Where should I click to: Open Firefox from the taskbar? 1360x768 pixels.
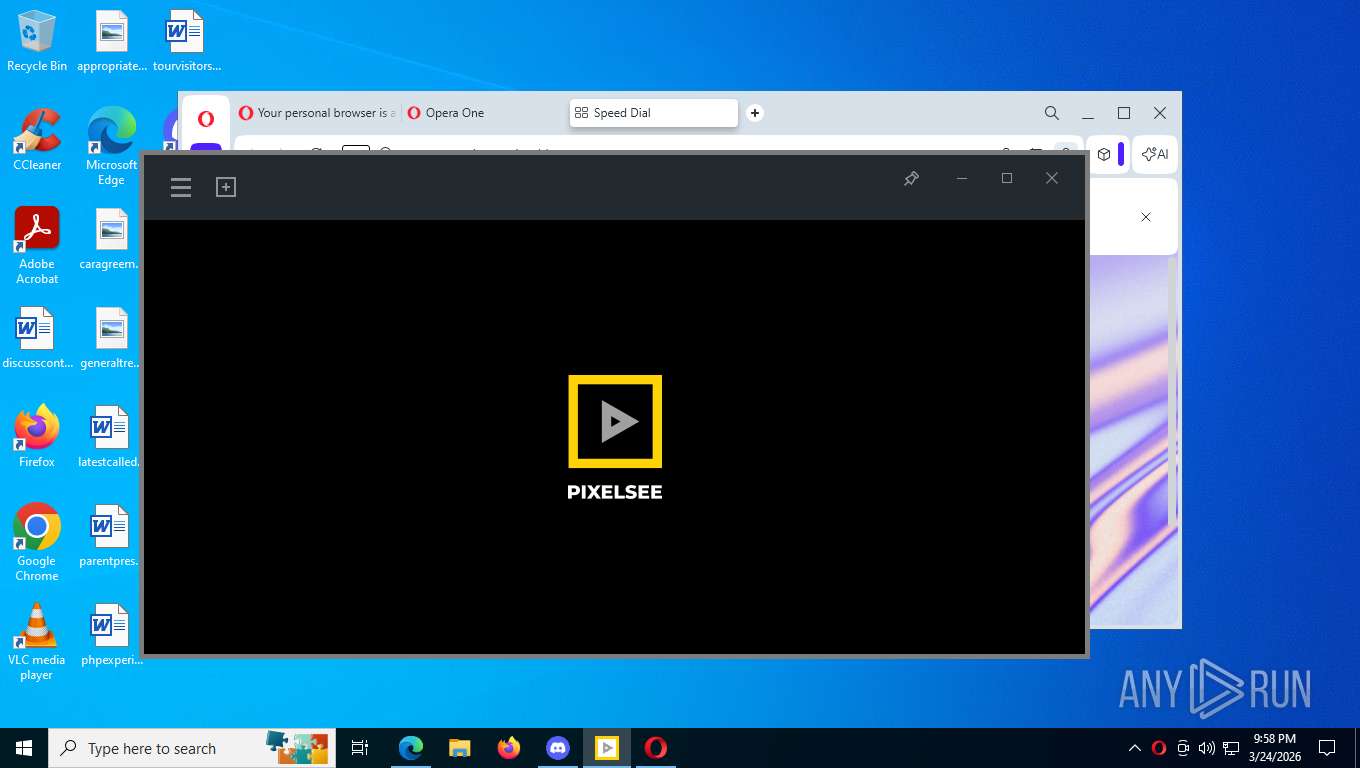point(509,748)
